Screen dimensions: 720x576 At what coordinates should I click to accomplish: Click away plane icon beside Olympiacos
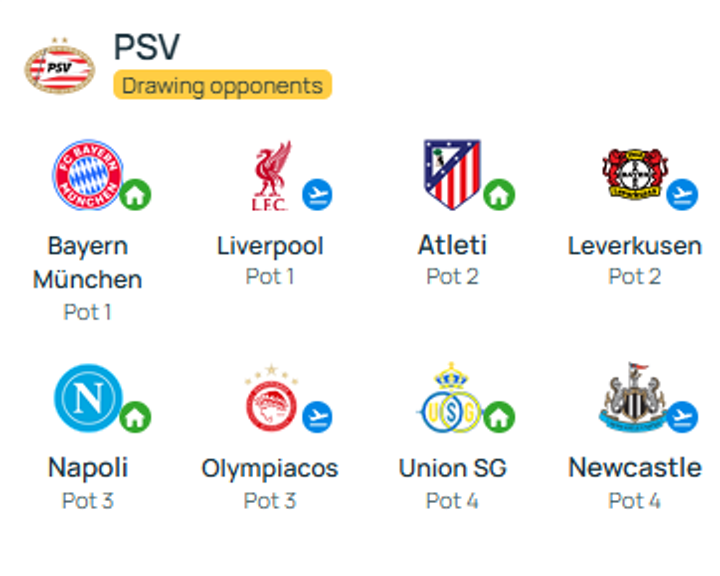(x=317, y=415)
